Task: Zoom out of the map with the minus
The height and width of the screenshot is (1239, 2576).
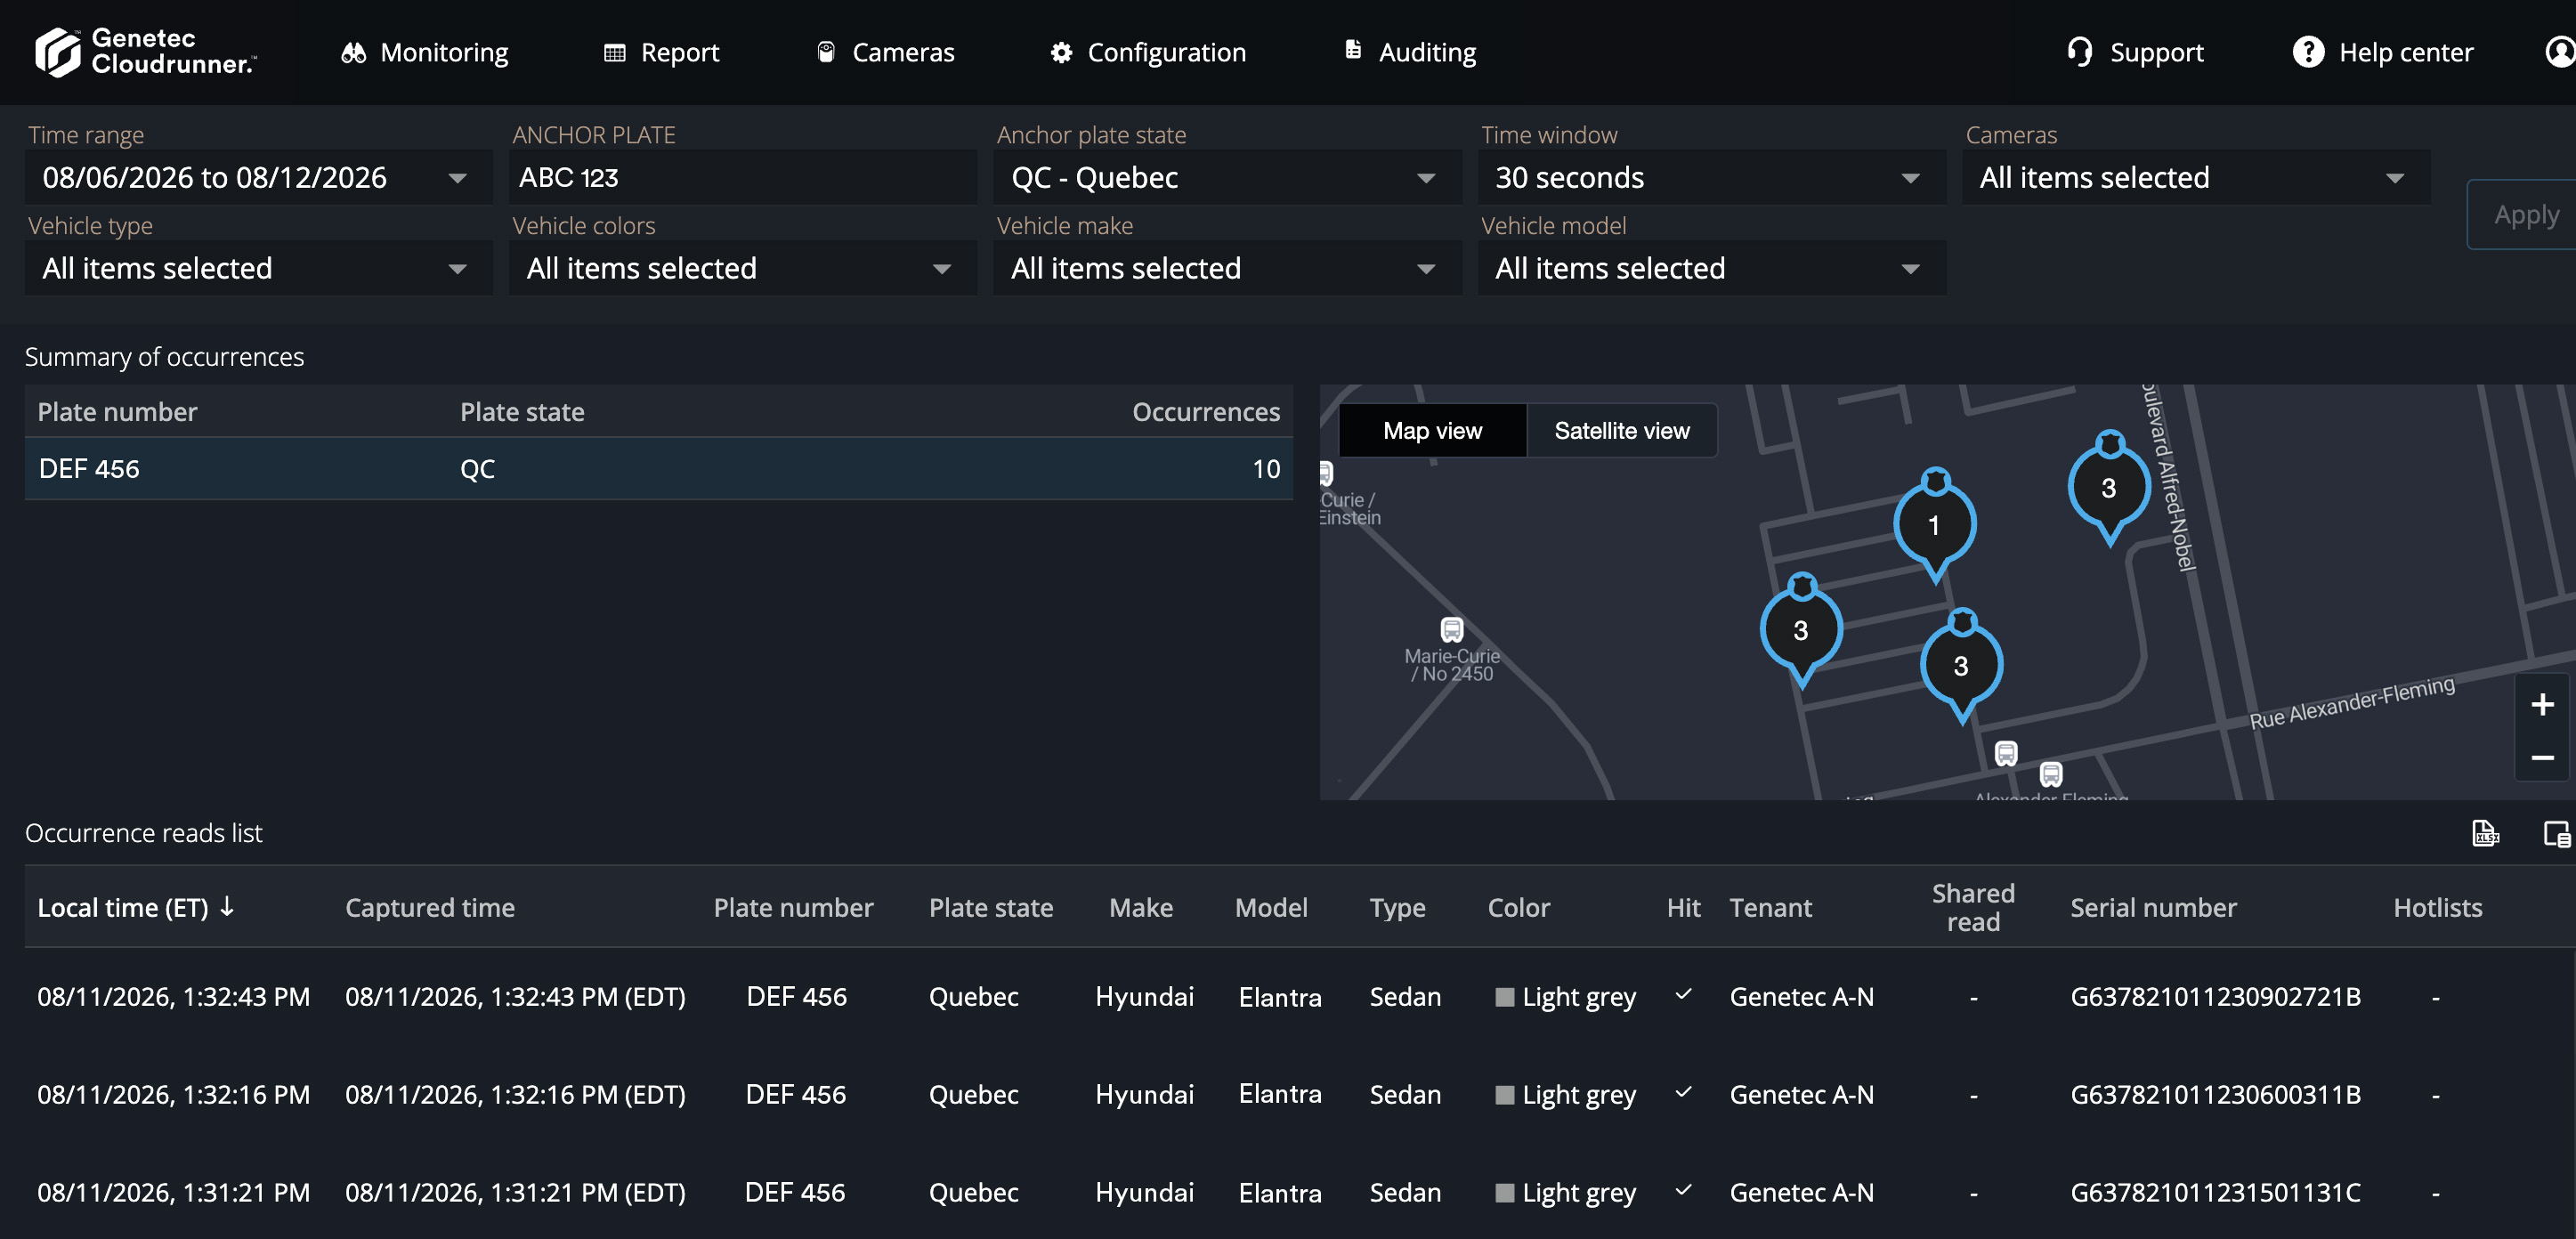Action: [2542, 758]
